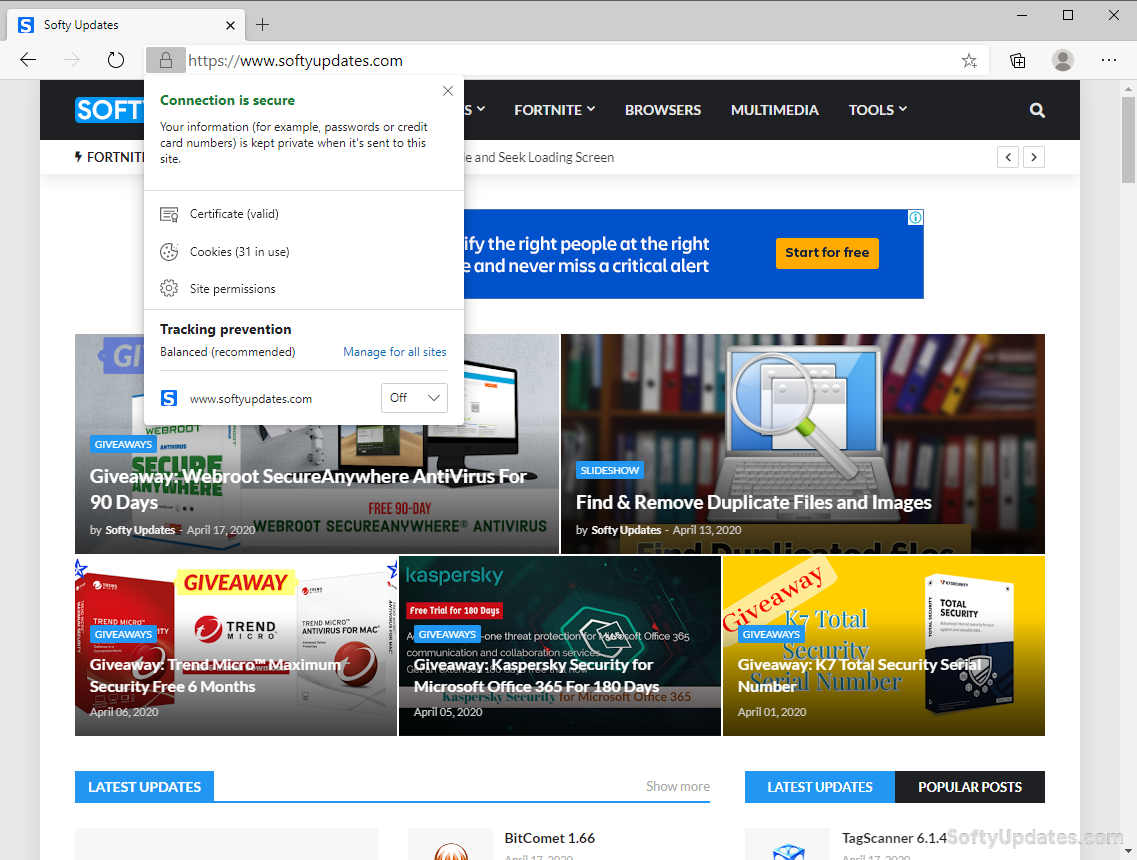This screenshot has height=860, width=1137.
Task: Click the site permissions gear icon
Action: [x=169, y=289]
